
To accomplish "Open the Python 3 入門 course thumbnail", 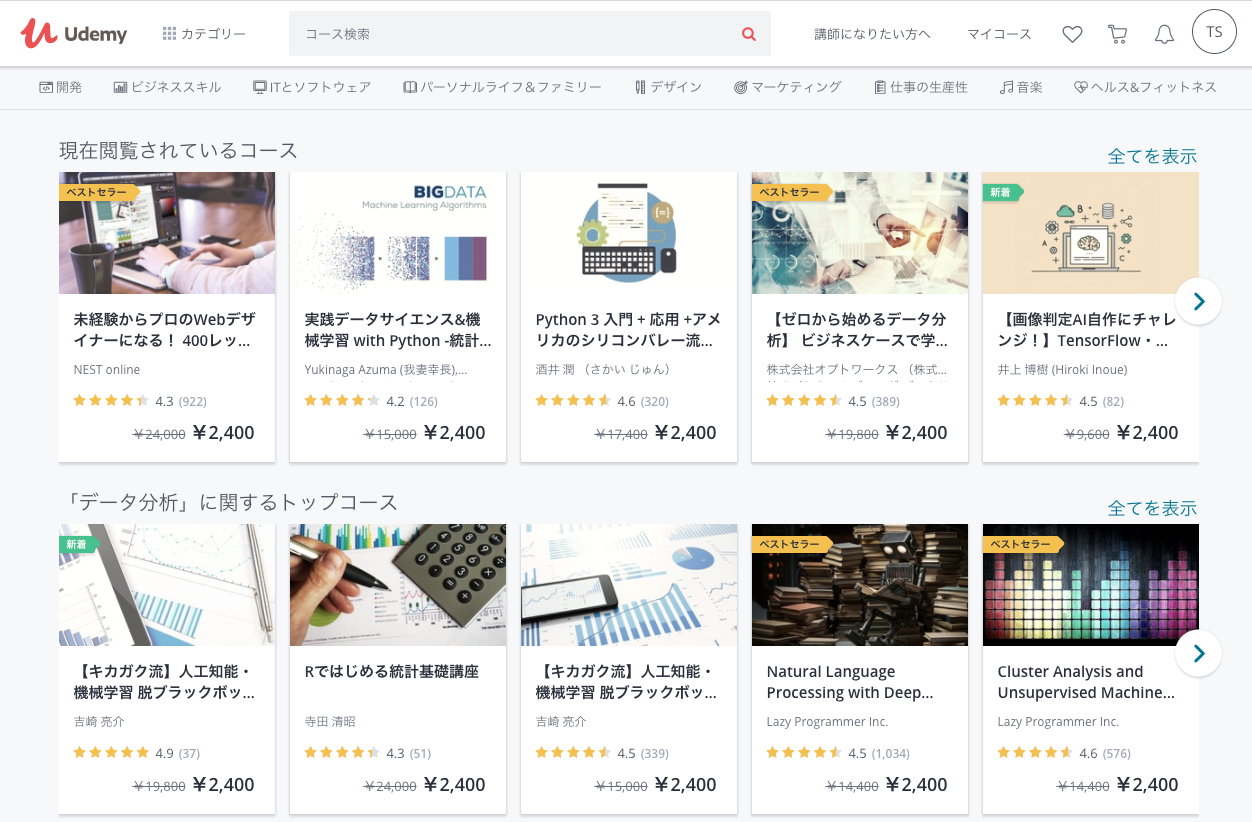I will coord(629,233).
